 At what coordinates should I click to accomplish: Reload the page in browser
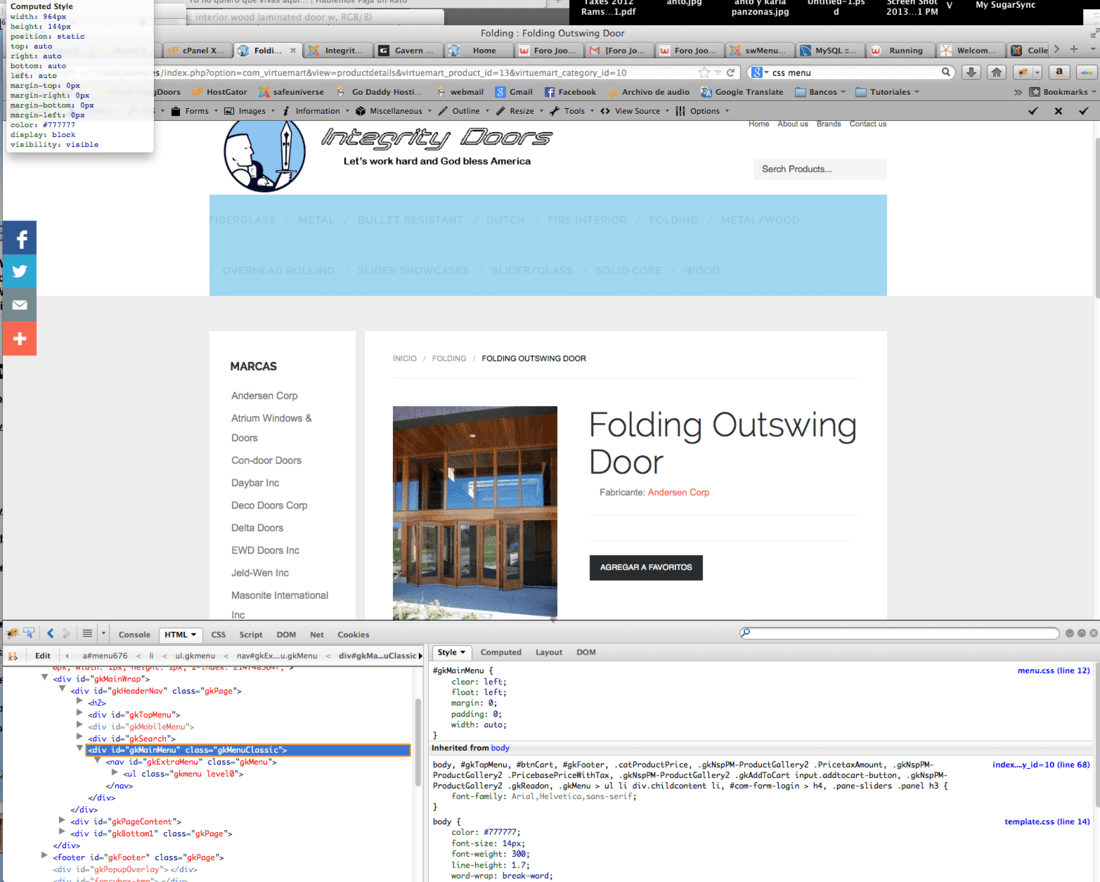[731, 72]
